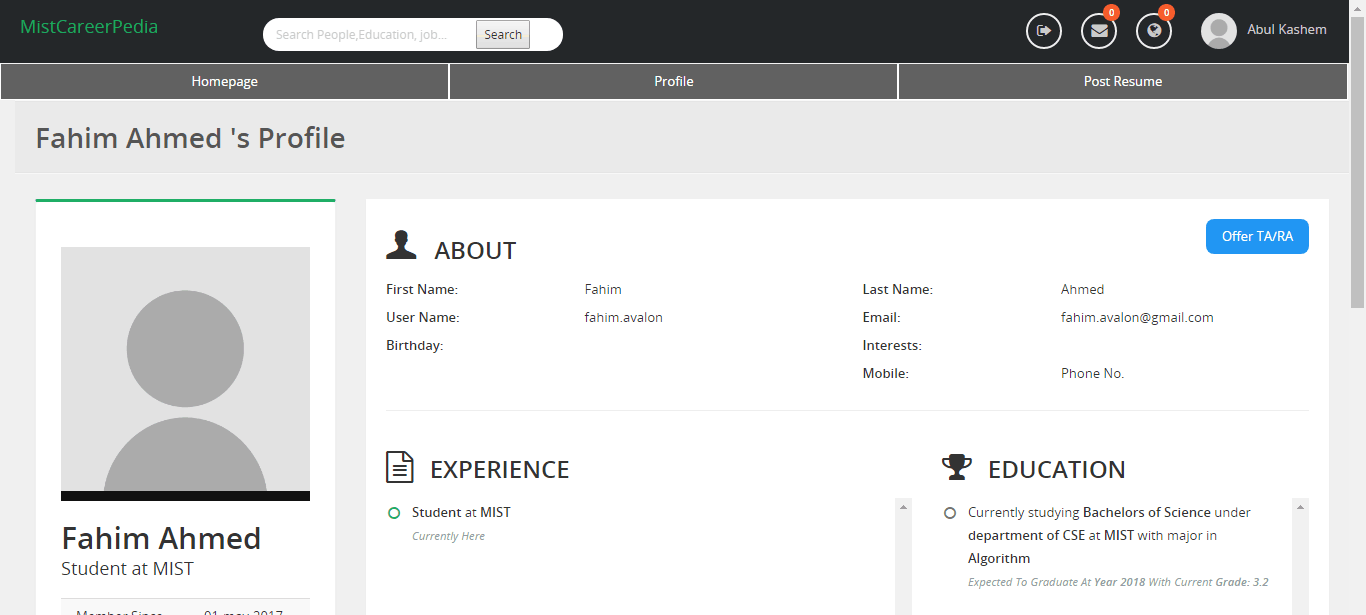This screenshot has height=615, width=1366.
Task: Click the Abul Kashem avatar image
Action: click(1219, 30)
